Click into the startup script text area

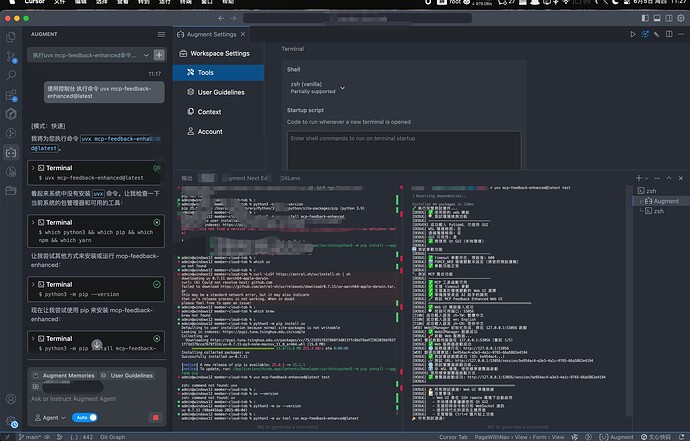tap(404, 150)
